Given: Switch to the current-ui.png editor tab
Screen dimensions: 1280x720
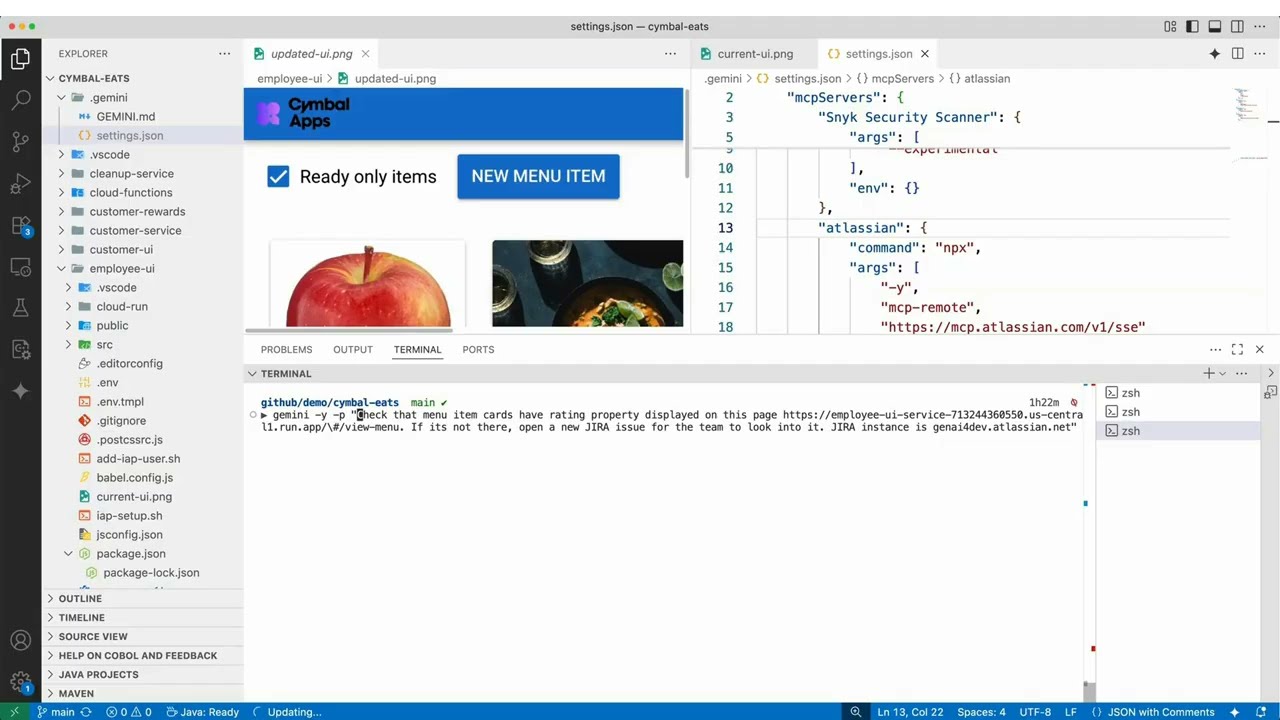Looking at the screenshot, I should 754,54.
